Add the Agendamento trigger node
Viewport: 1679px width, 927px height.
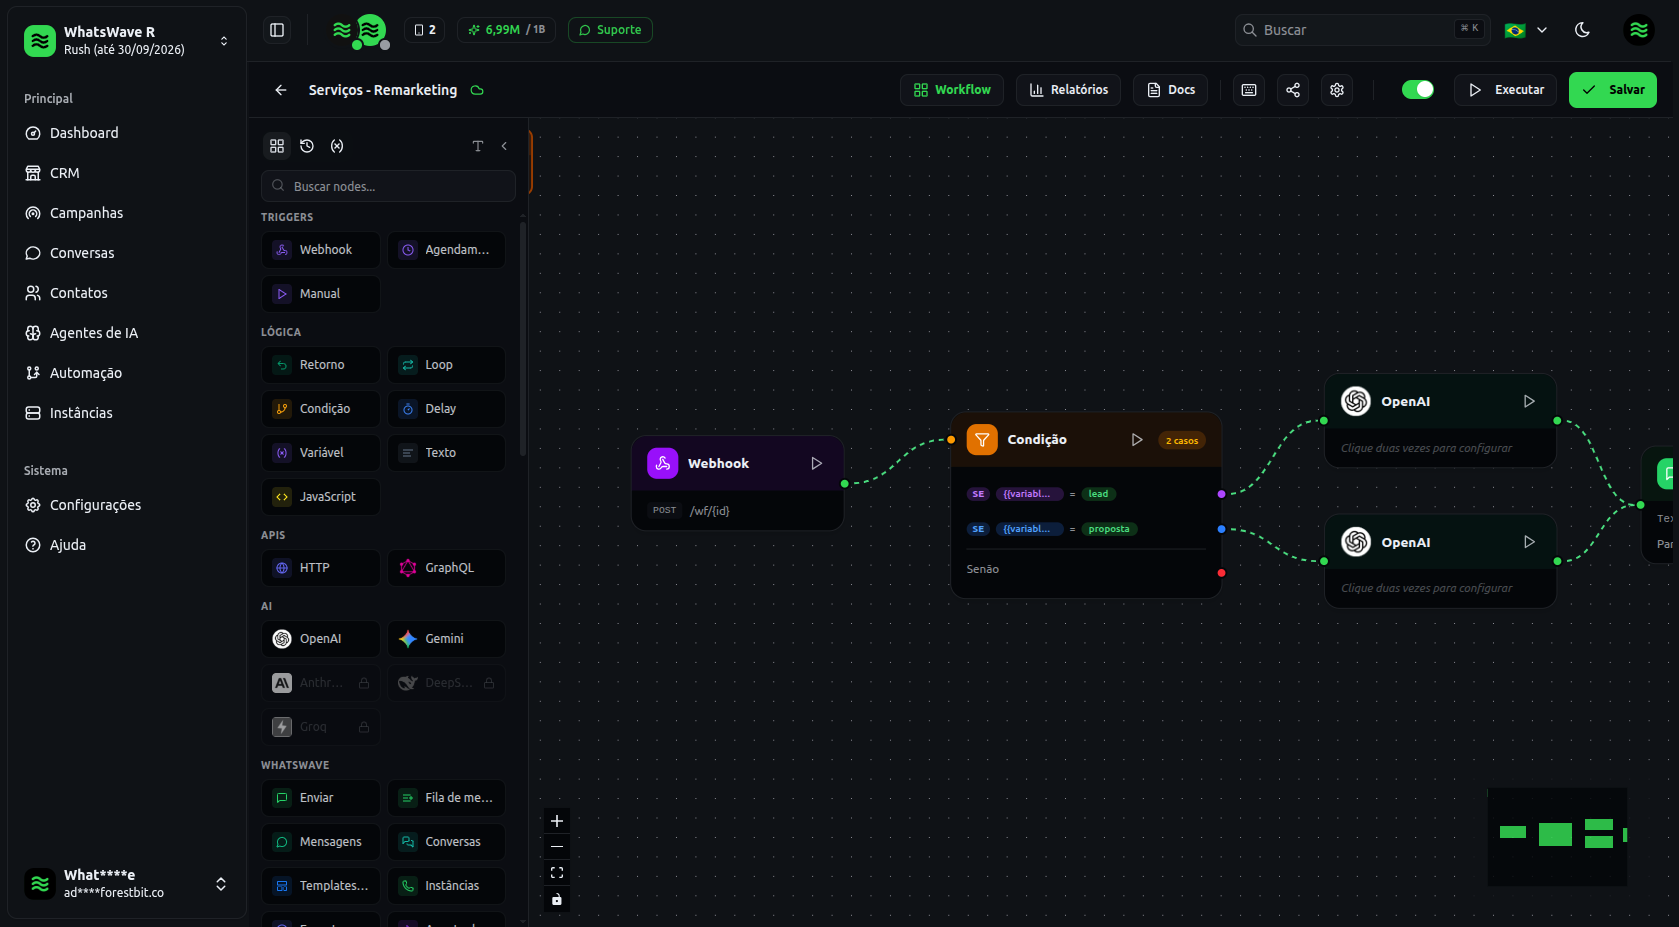coord(446,250)
